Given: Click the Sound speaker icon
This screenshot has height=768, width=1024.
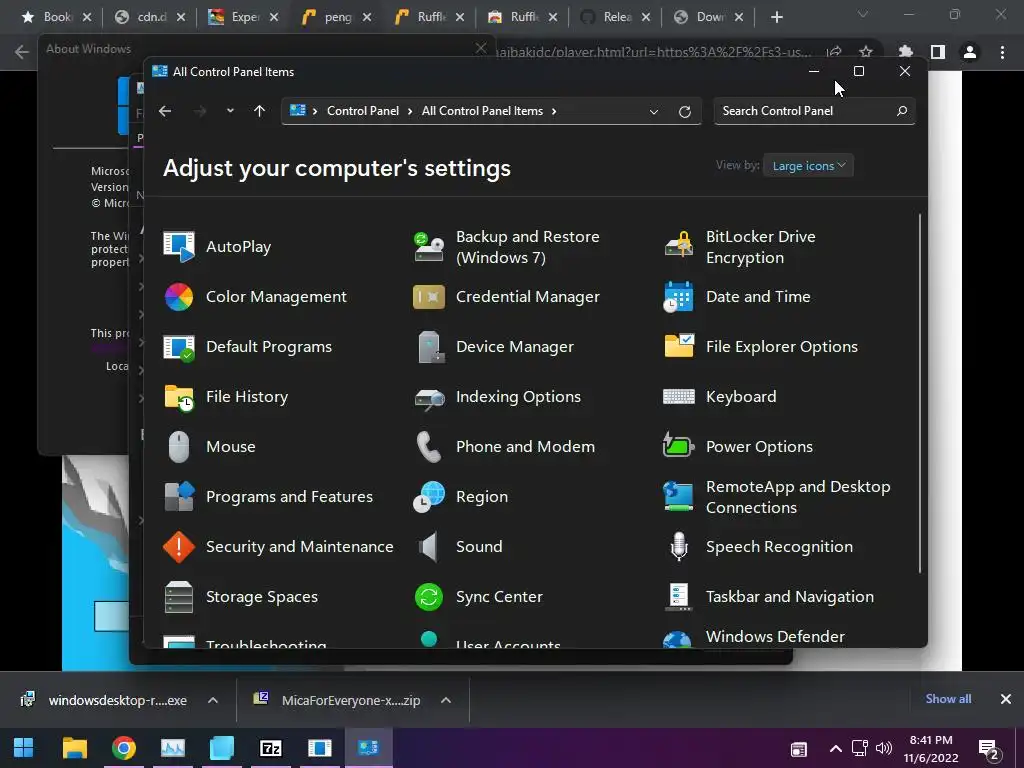Looking at the screenshot, I should coord(428,547).
